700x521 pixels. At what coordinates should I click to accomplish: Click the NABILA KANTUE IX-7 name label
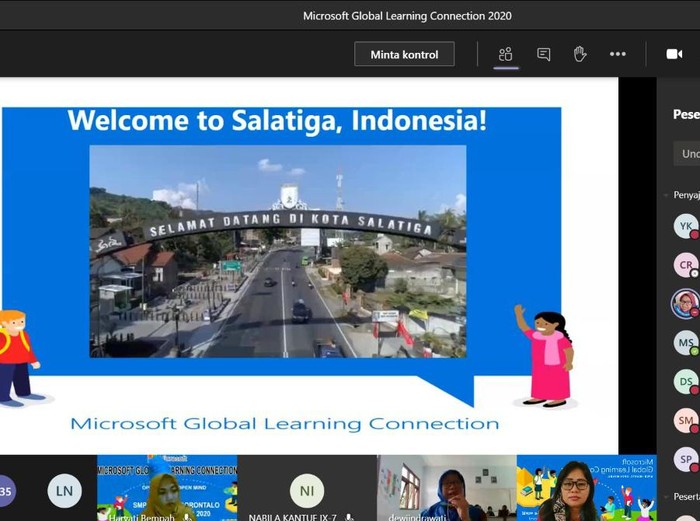[x=292, y=517]
